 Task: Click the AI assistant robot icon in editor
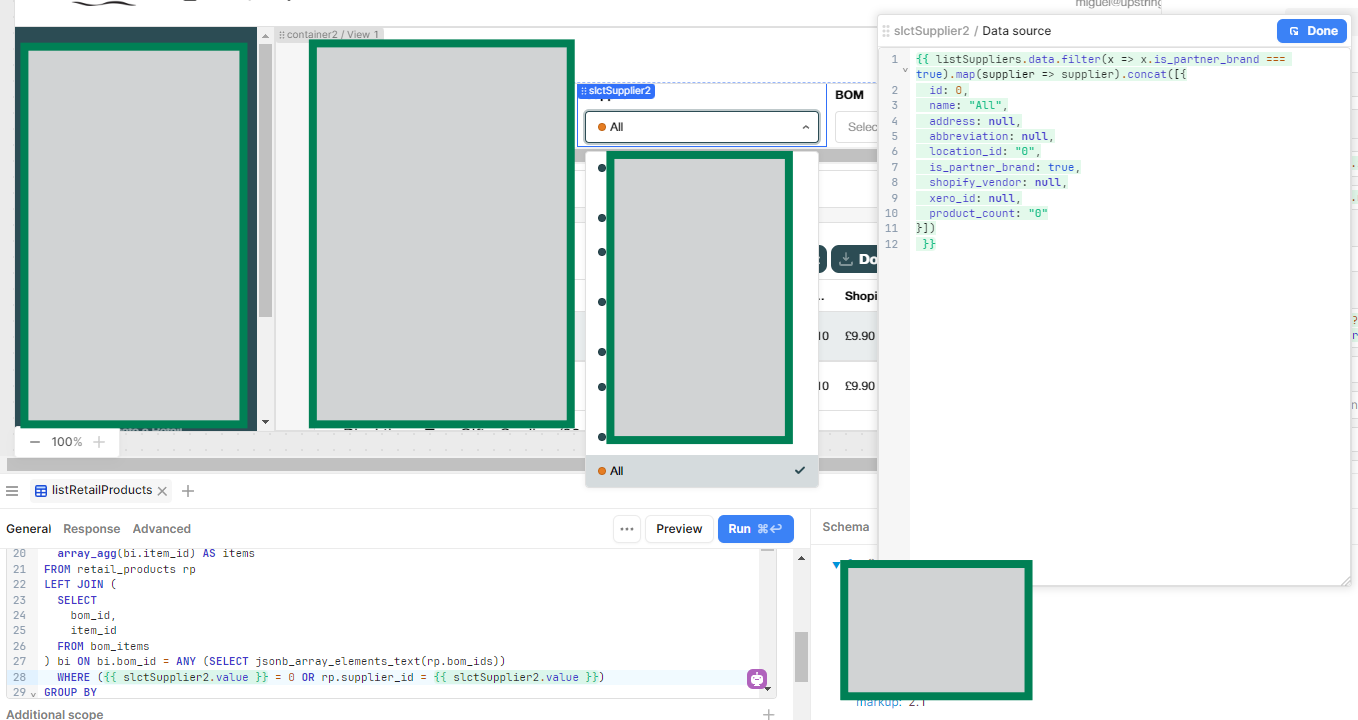point(757,679)
